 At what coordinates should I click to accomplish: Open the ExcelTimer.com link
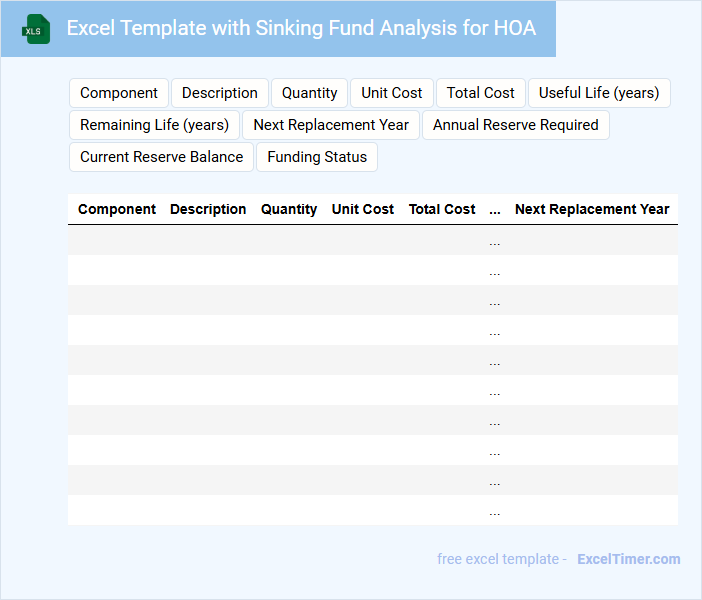pyautogui.click(x=629, y=559)
